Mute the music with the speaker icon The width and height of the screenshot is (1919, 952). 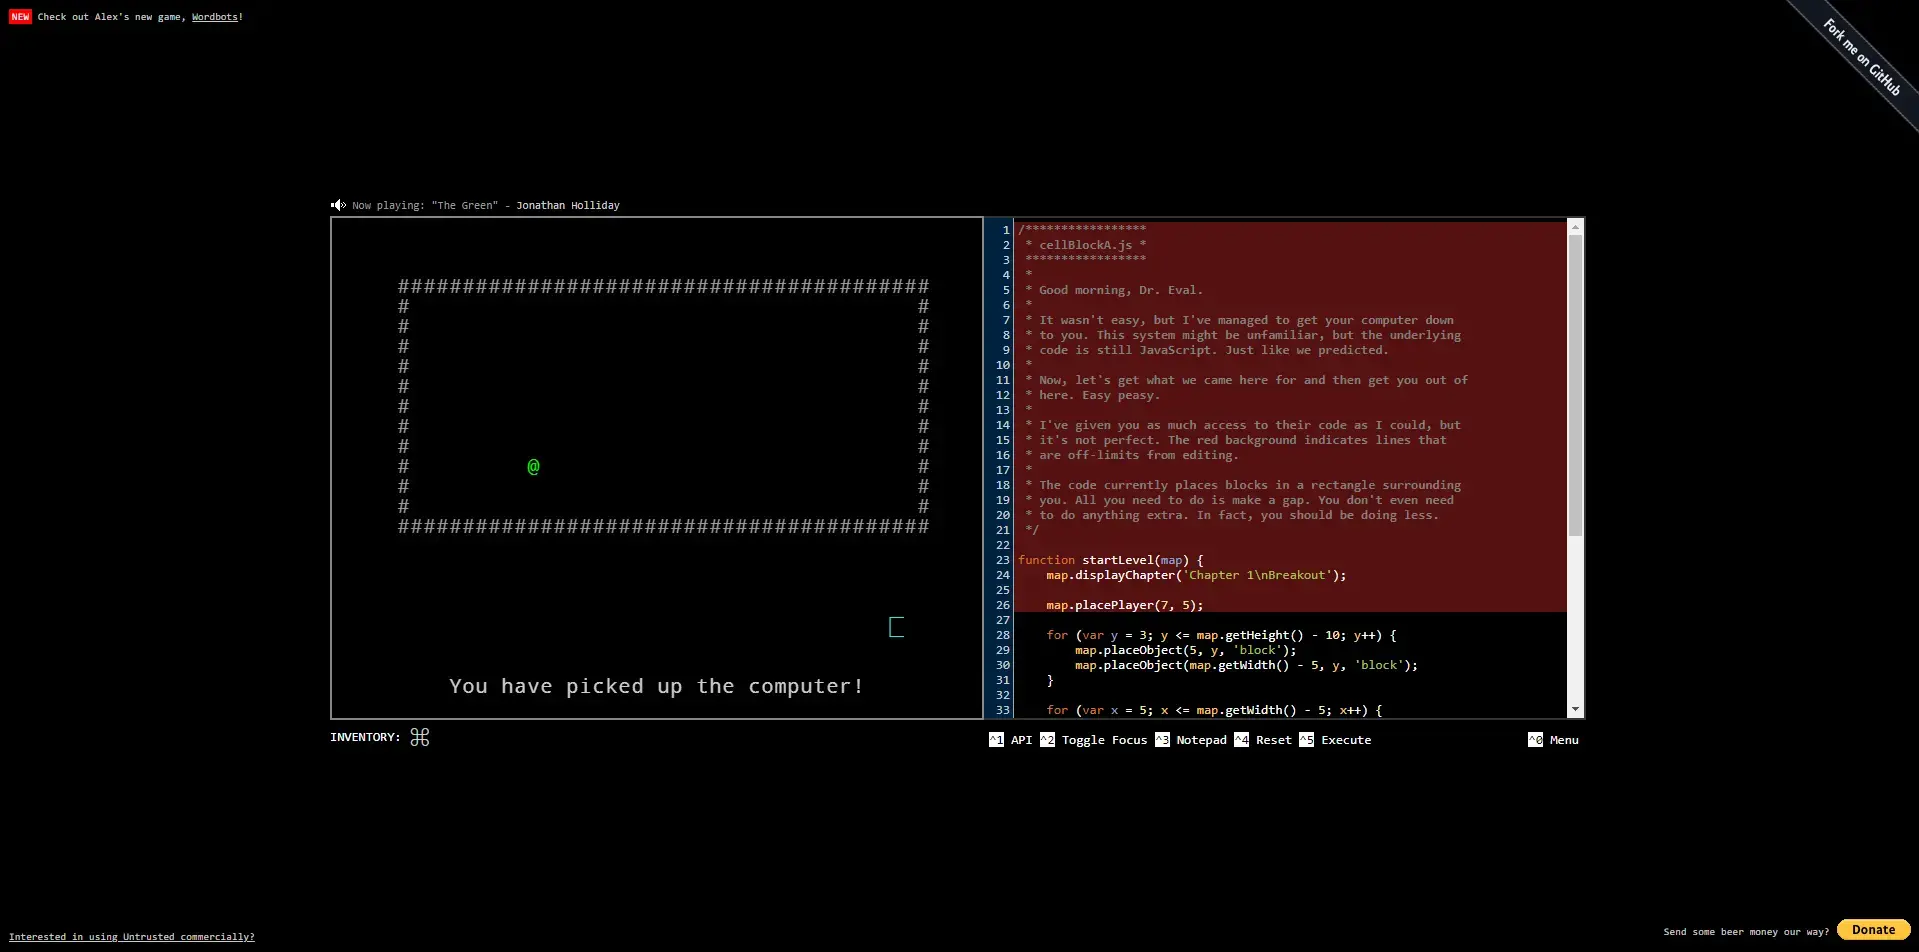(338, 205)
